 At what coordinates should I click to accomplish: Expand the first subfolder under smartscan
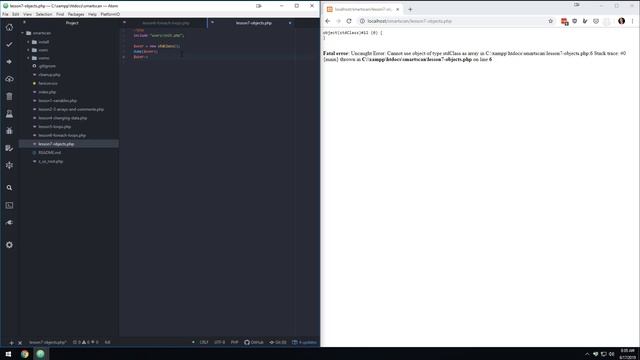(x=29, y=42)
